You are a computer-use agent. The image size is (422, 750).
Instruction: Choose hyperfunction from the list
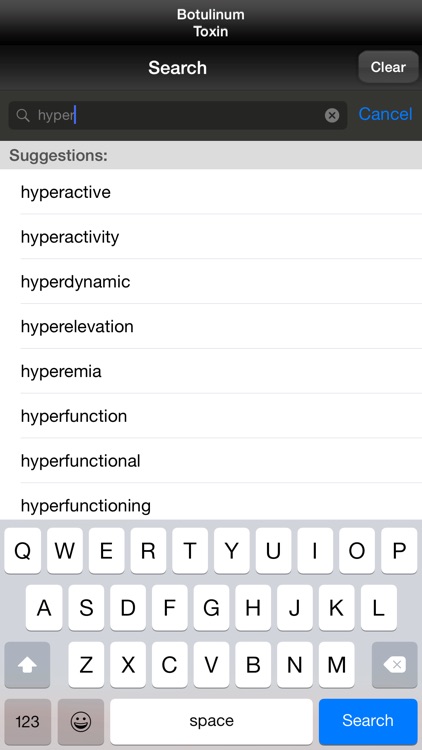(x=211, y=416)
